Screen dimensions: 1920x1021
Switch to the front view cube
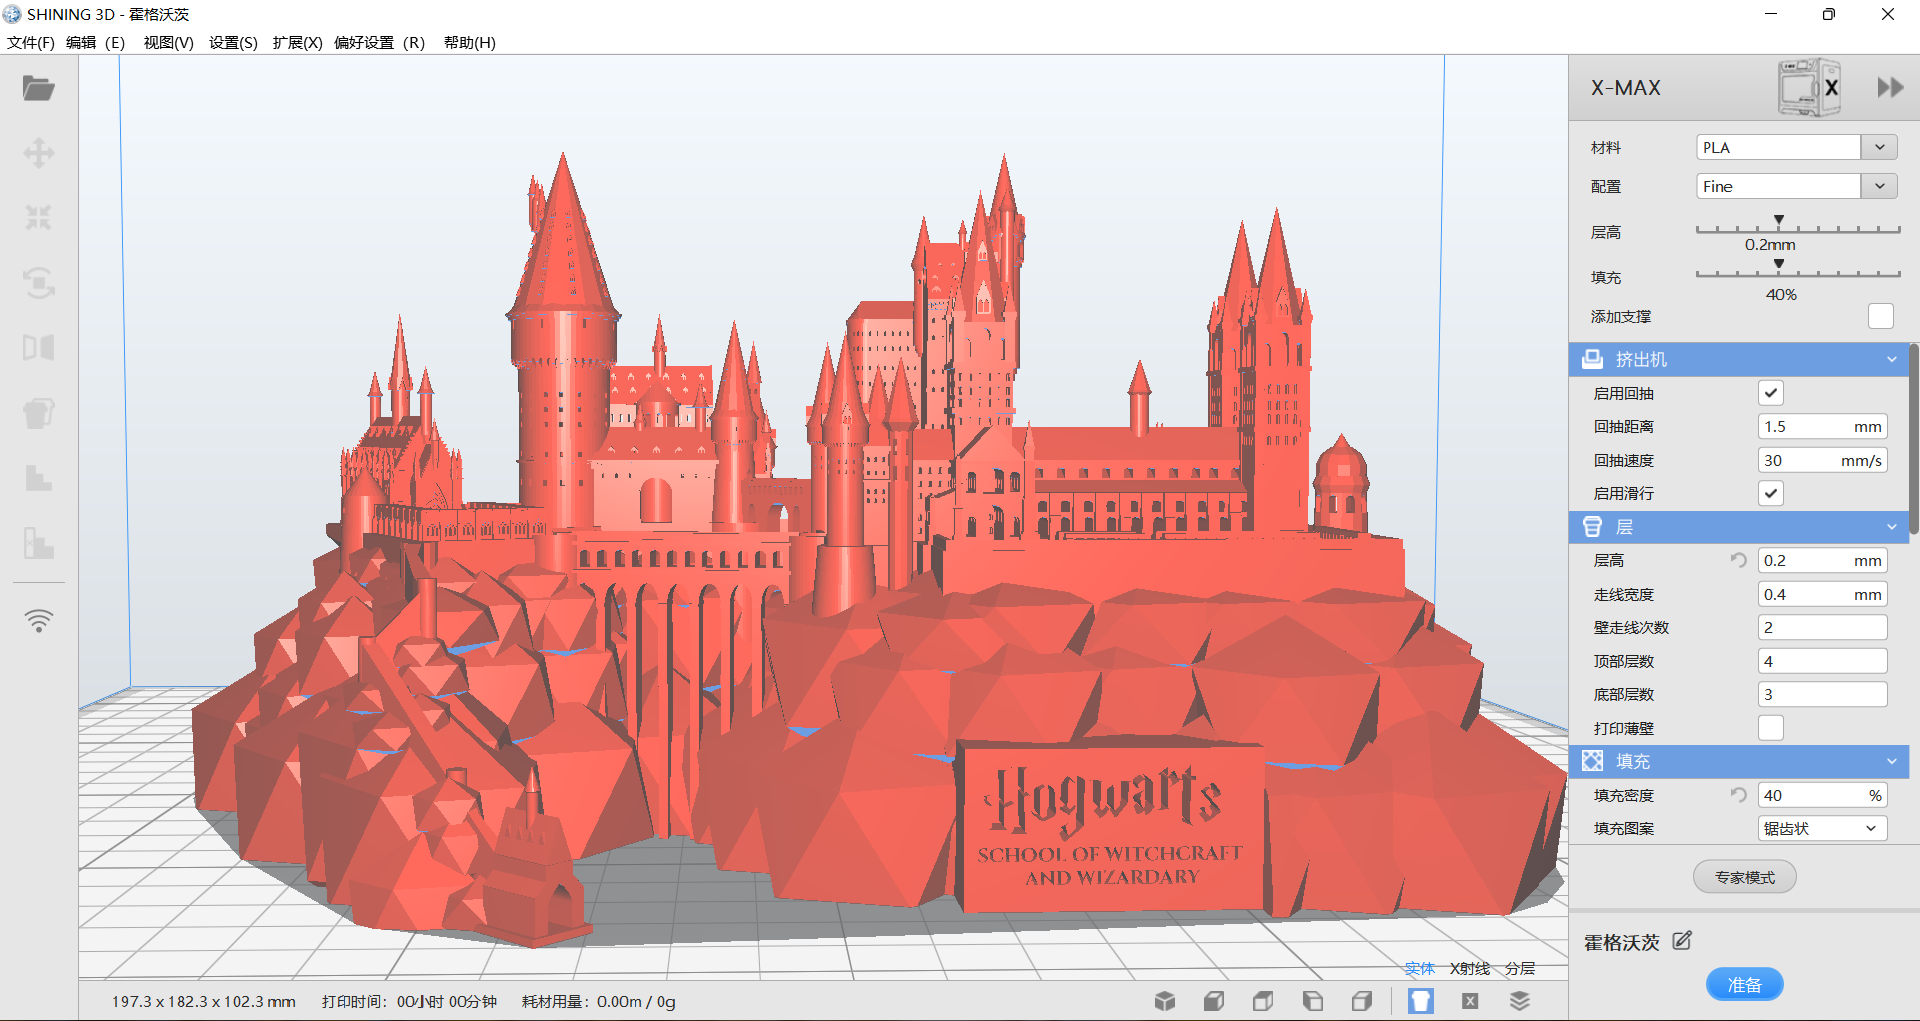coord(1214,1001)
